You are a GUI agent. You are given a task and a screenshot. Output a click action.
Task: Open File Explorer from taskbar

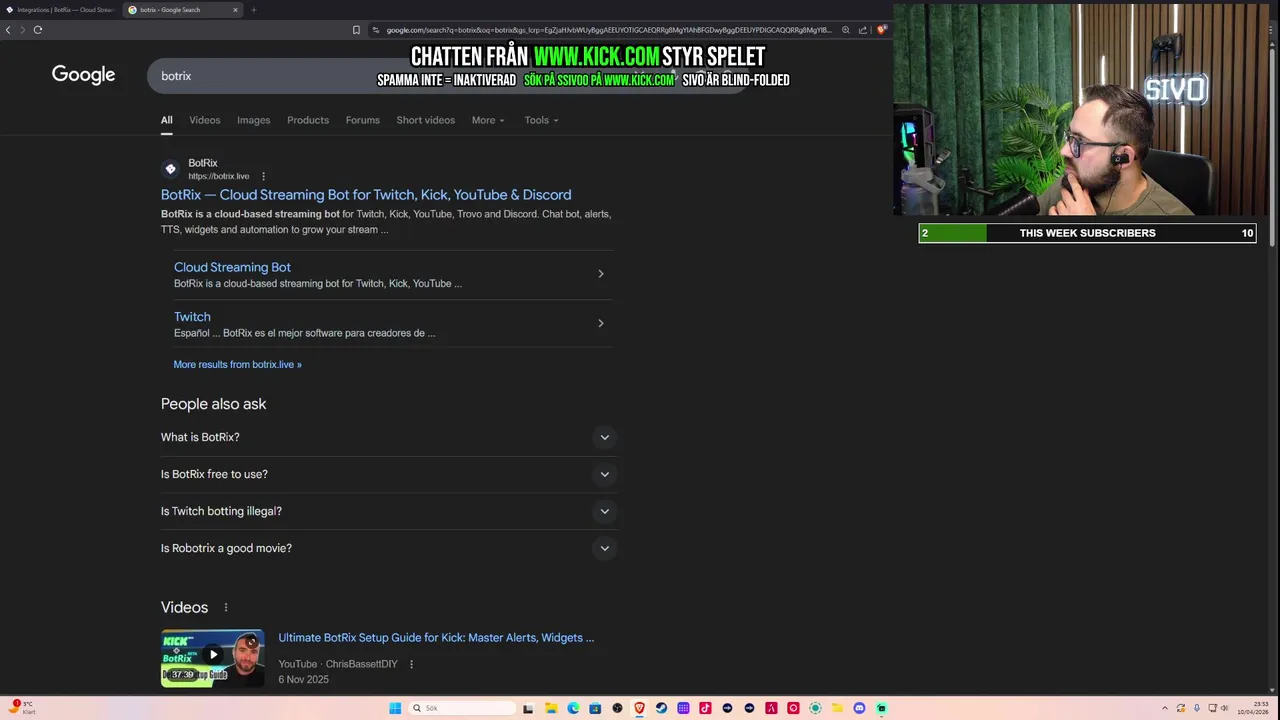[x=551, y=708]
